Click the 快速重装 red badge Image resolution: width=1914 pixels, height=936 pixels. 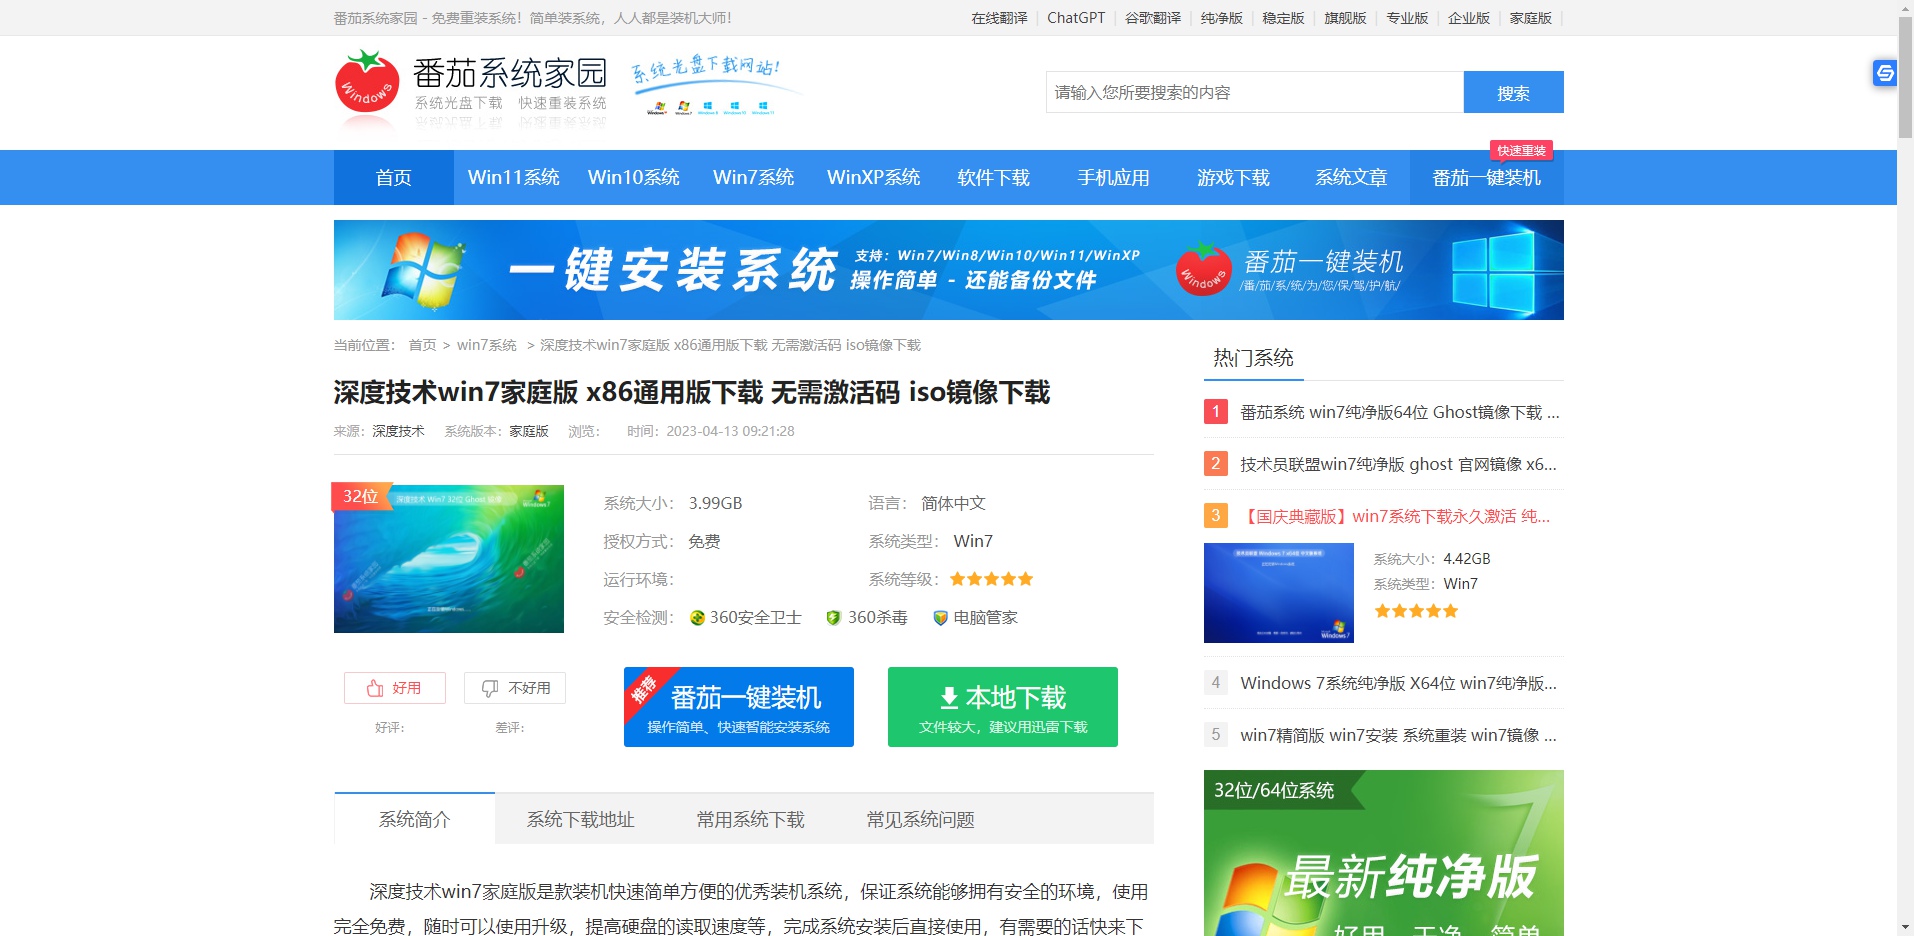pyautogui.click(x=1521, y=151)
